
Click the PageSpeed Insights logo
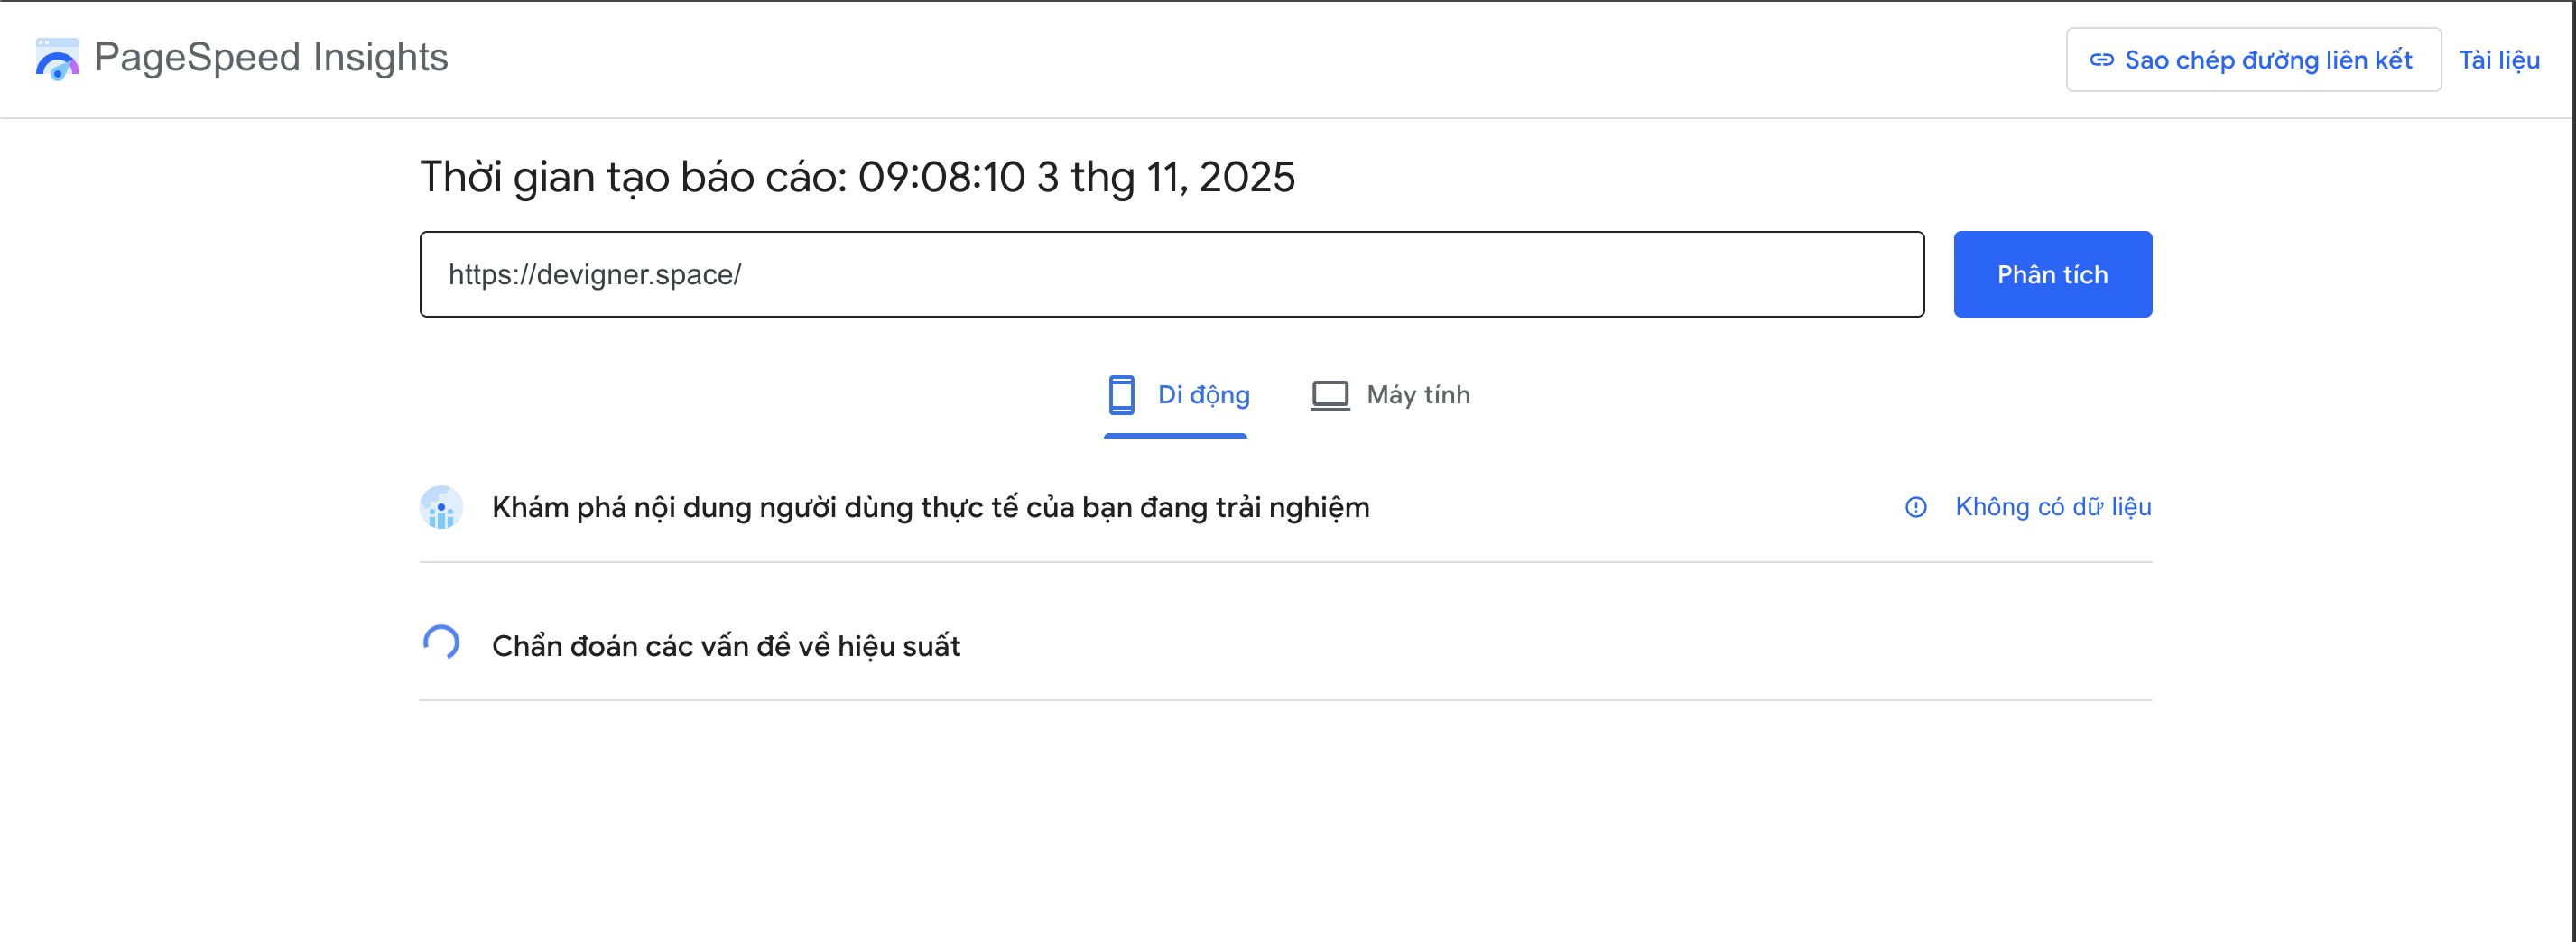[57, 58]
